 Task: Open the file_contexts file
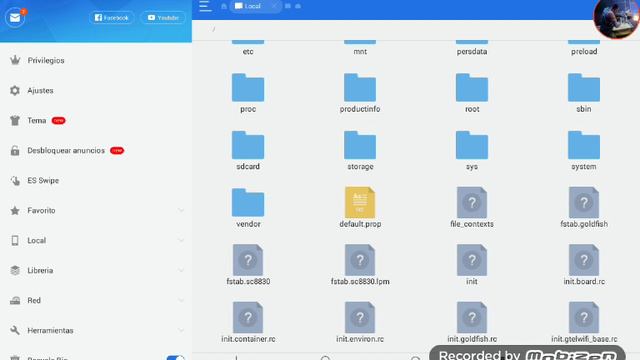(x=472, y=208)
